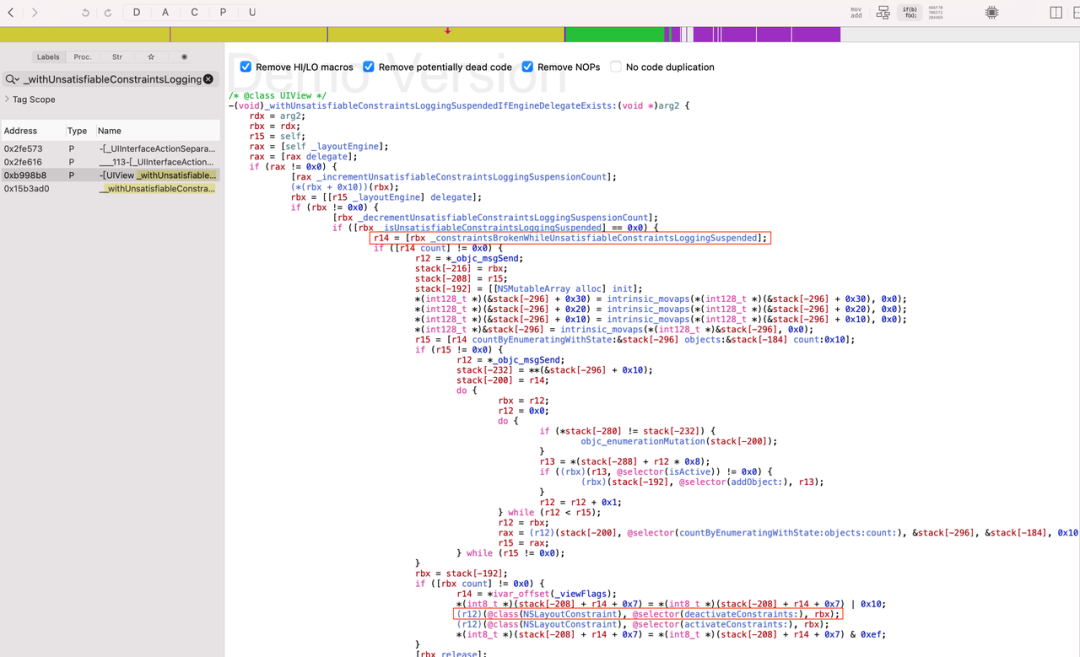
Task: Enable No code duplication
Action: click(616, 67)
